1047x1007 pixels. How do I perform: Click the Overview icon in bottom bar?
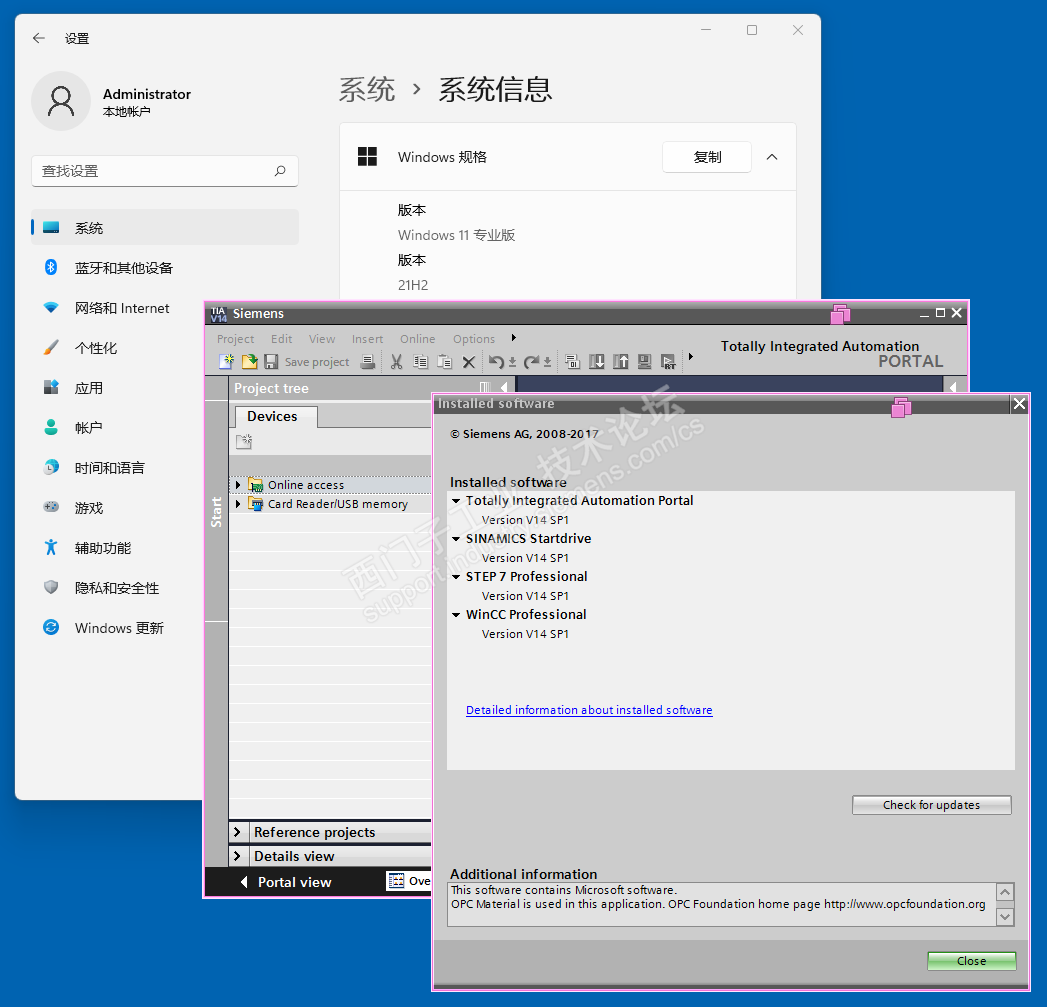coord(397,881)
